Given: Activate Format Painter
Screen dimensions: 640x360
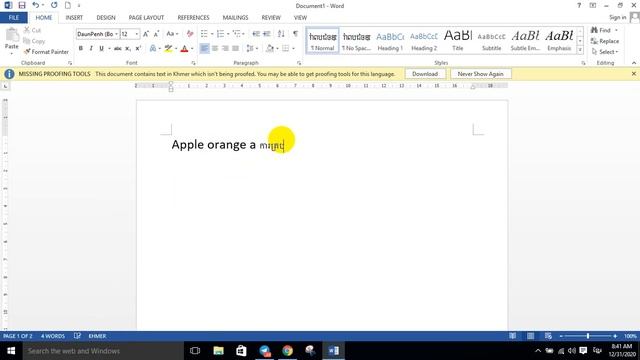Looking at the screenshot, I should 46,52.
